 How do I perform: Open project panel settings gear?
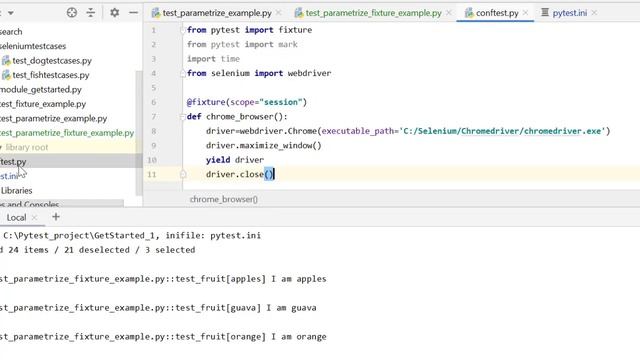coord(115,13)
